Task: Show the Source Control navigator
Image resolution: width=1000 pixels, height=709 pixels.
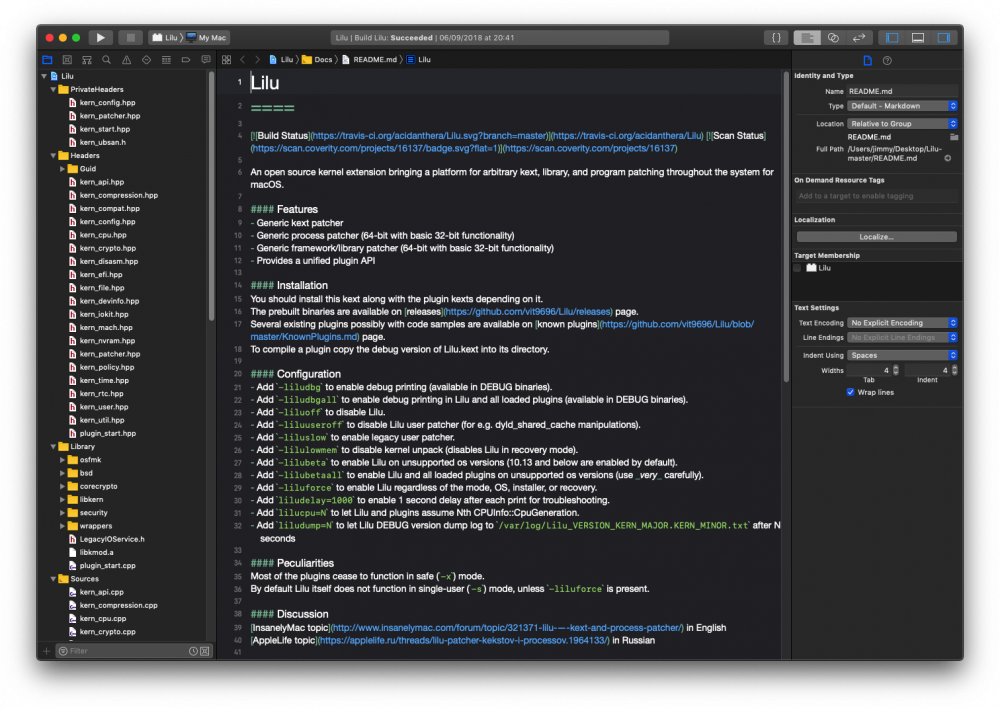Action: point(67,60)
